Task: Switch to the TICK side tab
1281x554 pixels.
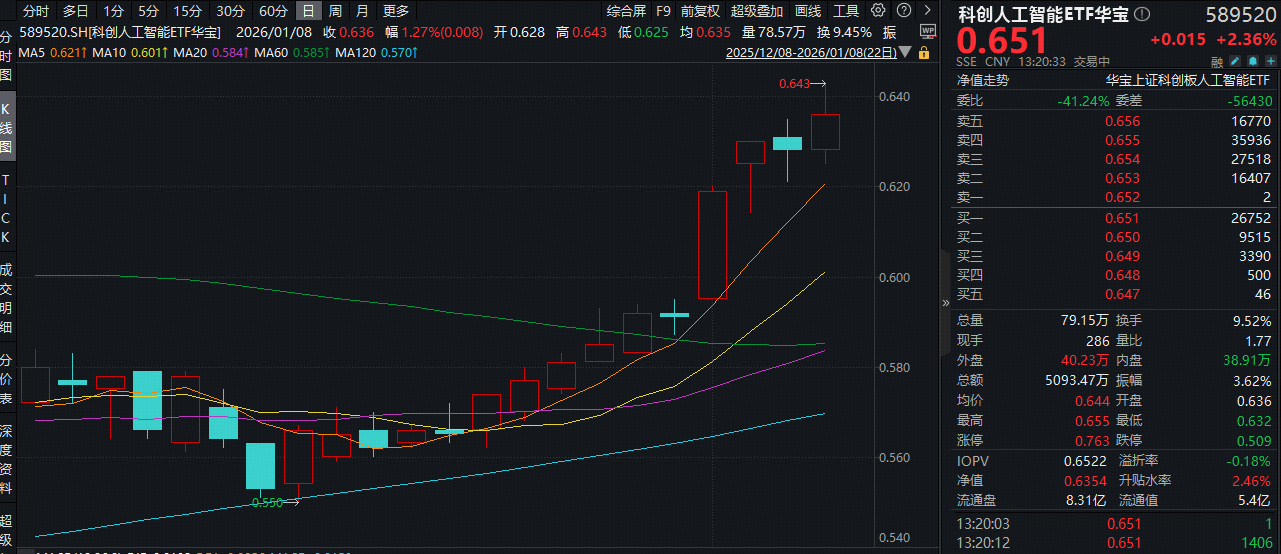Action: tap(6, 208)
